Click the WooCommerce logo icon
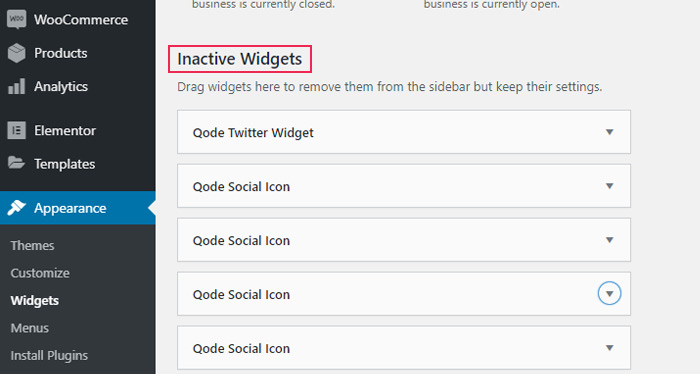Screen dimensions: 700x374 17,20
